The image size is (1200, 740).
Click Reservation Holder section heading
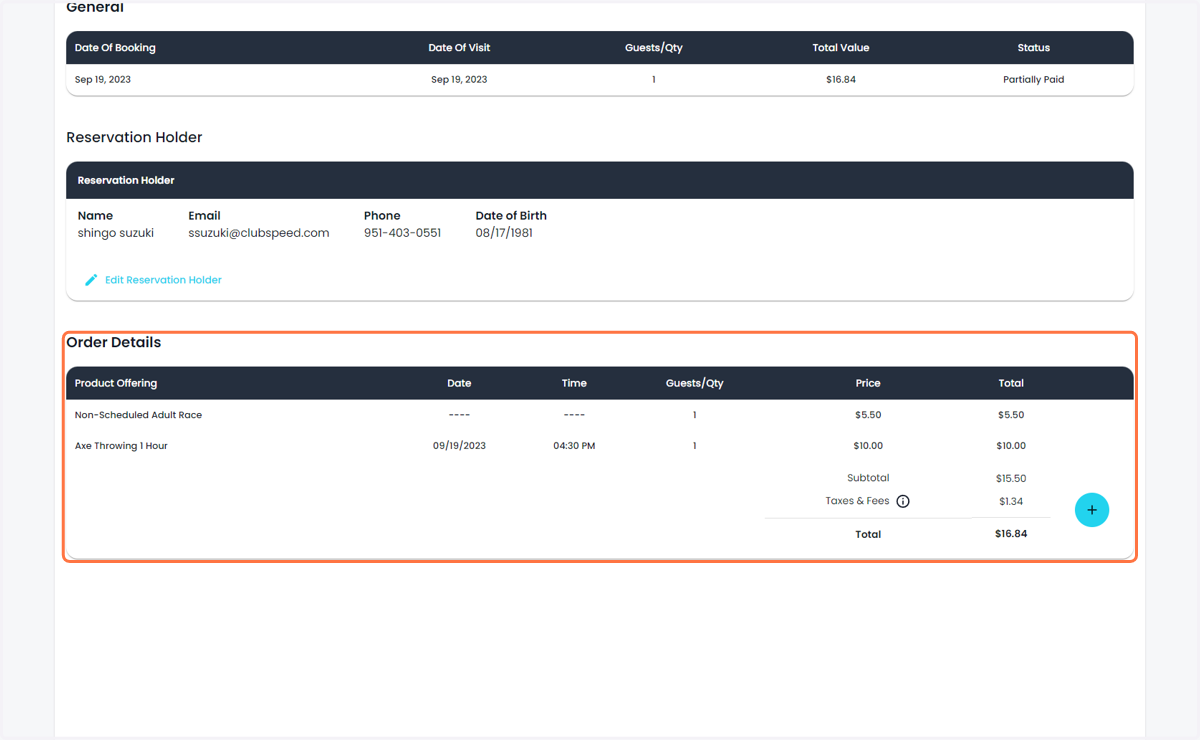pos(134,137)
